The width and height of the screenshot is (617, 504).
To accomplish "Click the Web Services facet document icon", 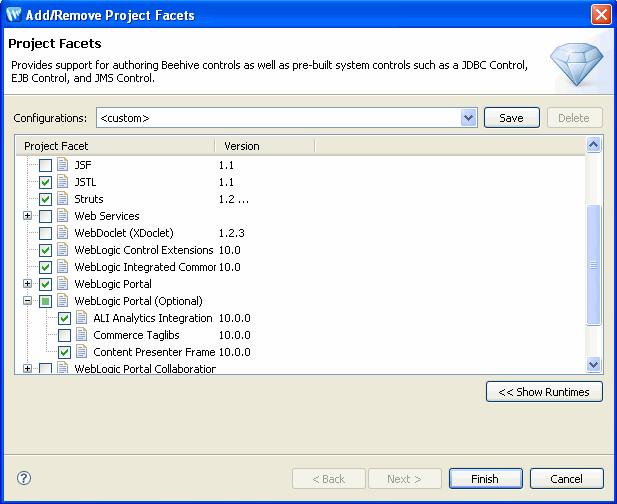I will [x=62, y=215].
